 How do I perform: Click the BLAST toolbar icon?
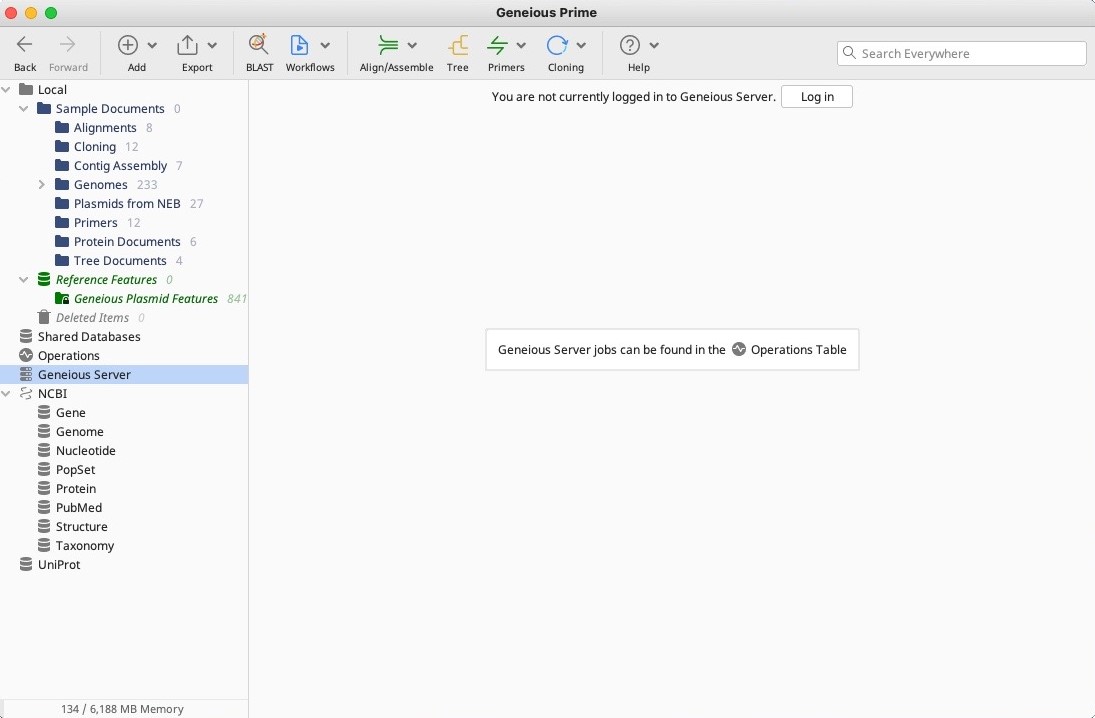click(x=259, y=46)
